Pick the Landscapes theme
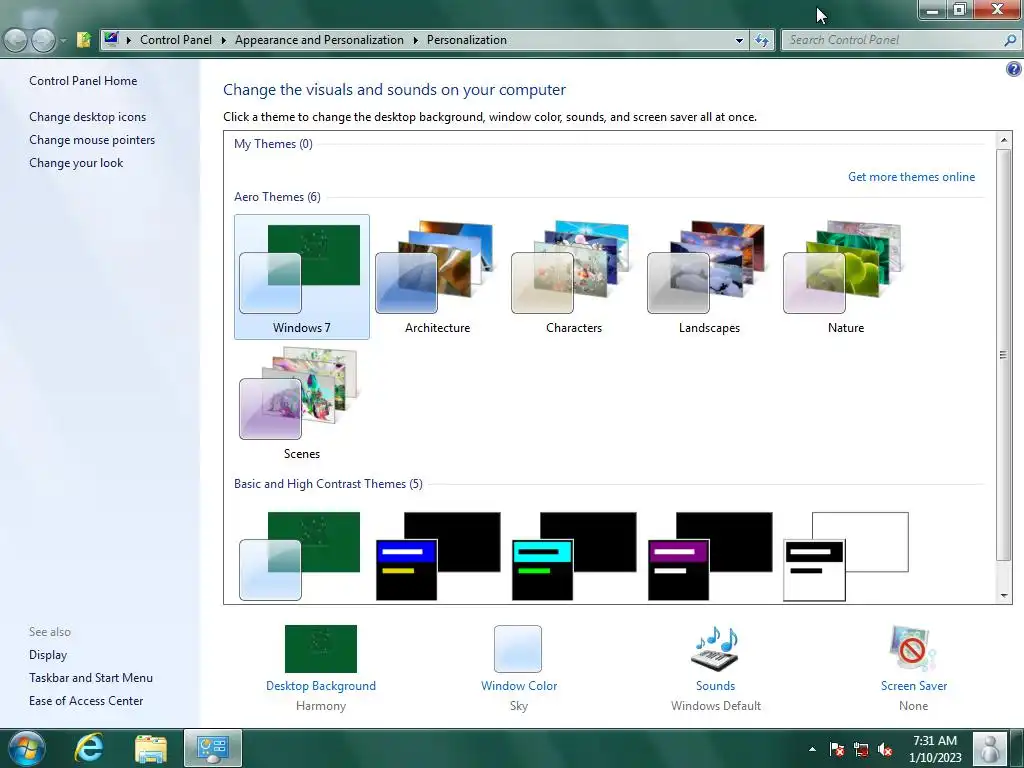 (x=709, y=277)
